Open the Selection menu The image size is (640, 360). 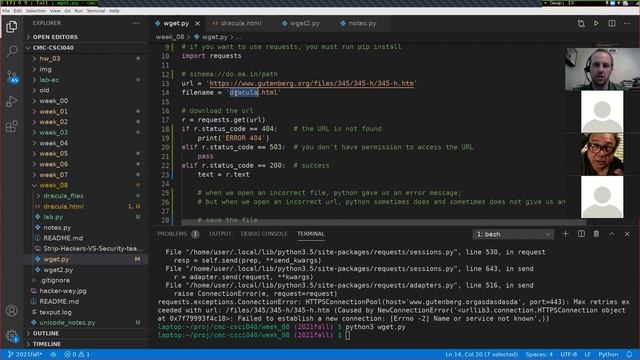pyautogui.click(x=36, y=11)
